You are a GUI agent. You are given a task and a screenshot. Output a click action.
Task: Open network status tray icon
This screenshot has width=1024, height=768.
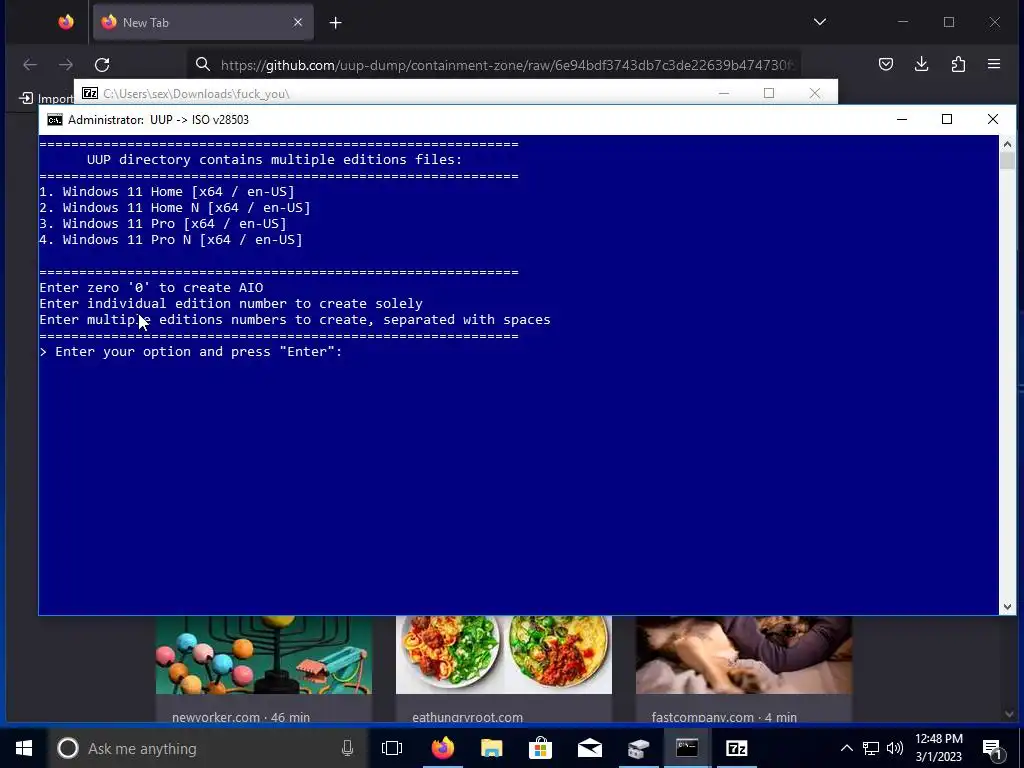click(x=871, y=748)
